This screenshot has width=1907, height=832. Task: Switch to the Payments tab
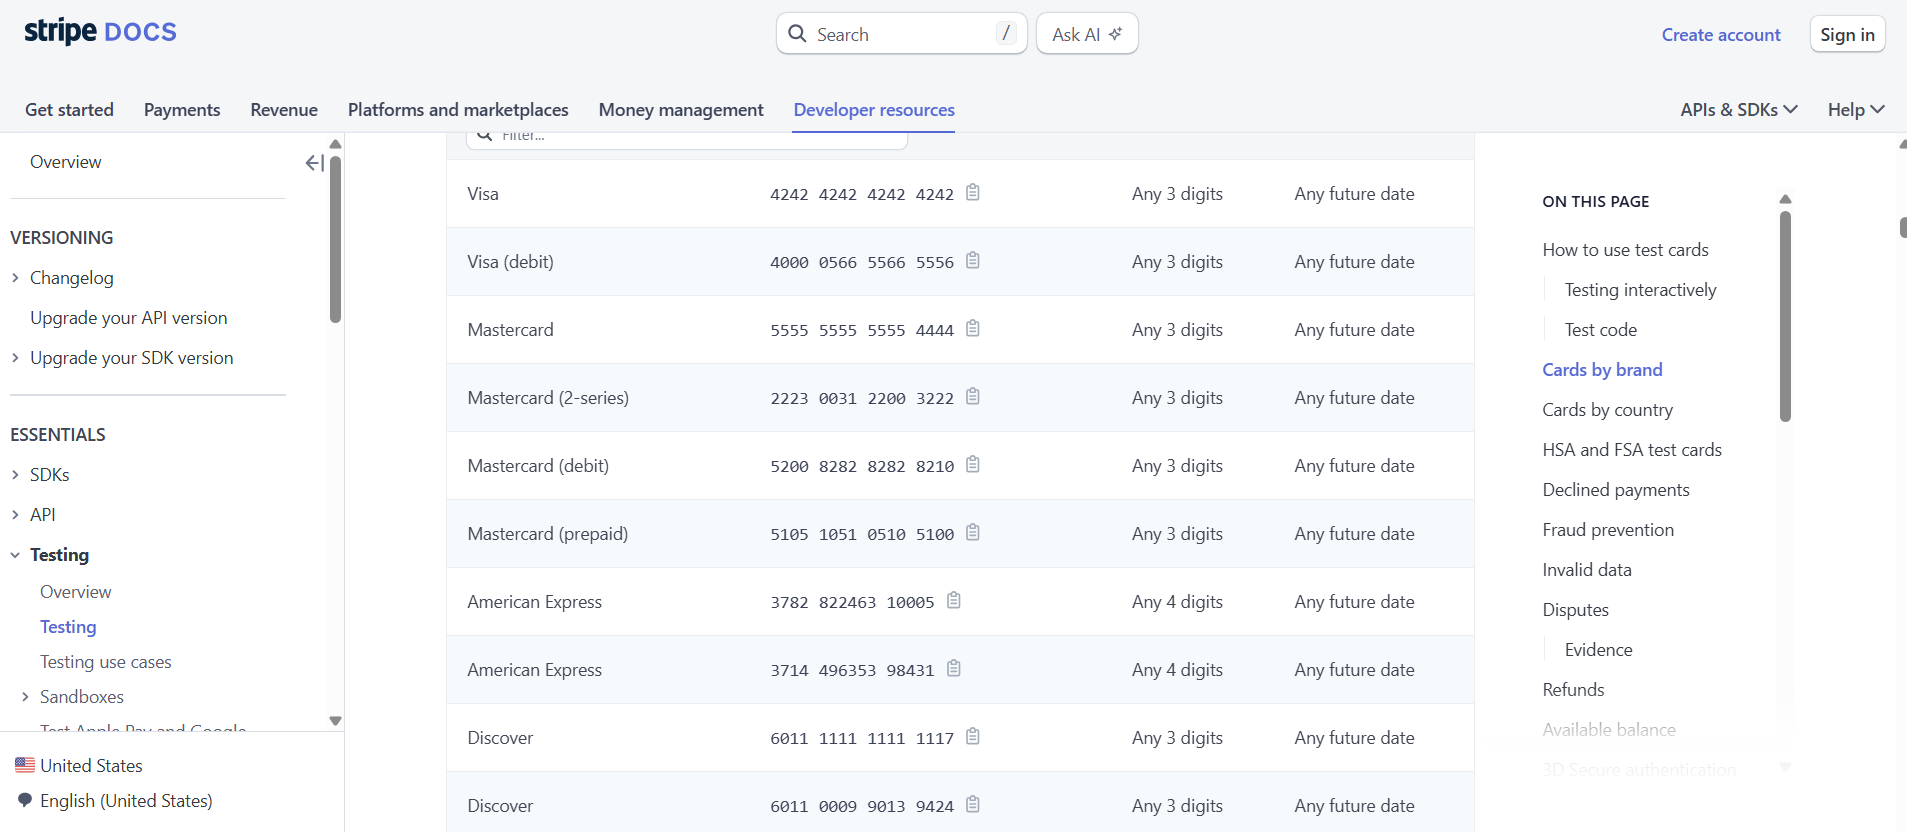[x=182, y=110]
